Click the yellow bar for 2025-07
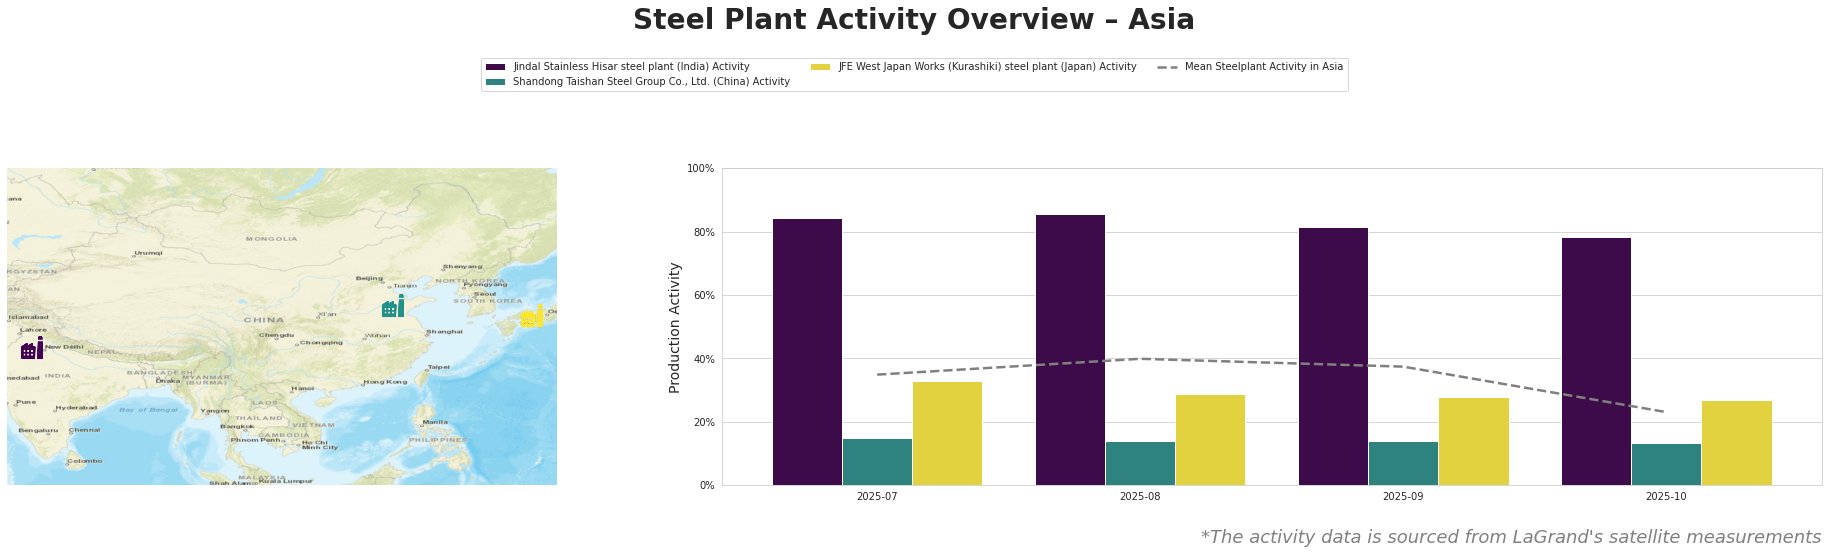 [x=947, y=433]
